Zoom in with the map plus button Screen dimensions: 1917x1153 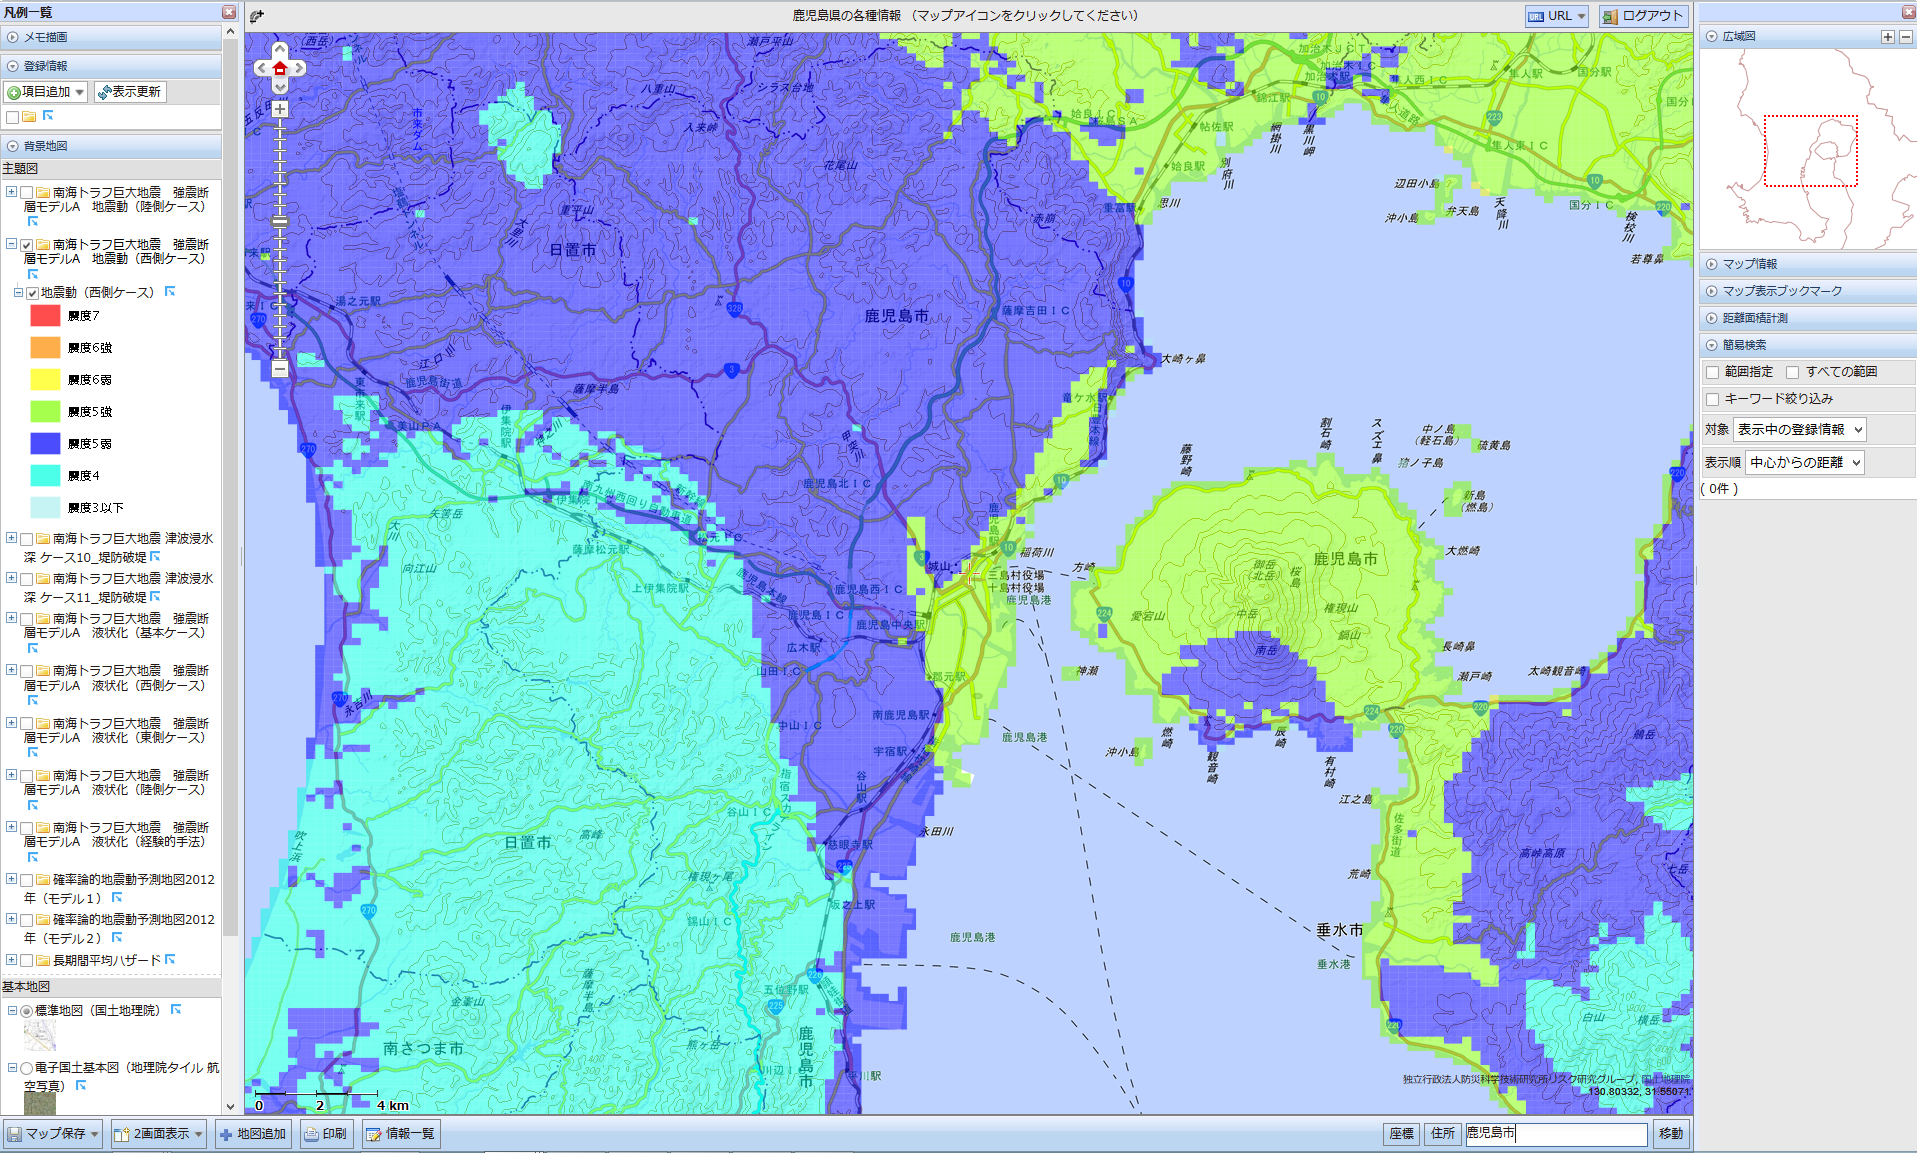[x=280, y=109]
